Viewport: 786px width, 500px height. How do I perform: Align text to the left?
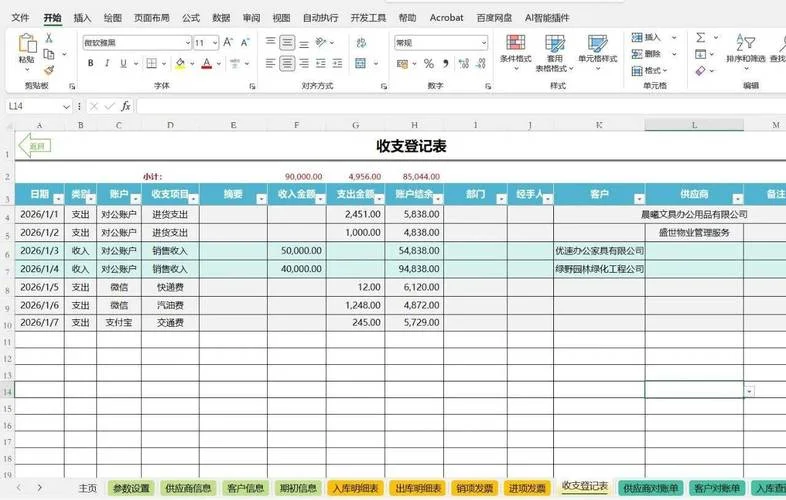270,64
